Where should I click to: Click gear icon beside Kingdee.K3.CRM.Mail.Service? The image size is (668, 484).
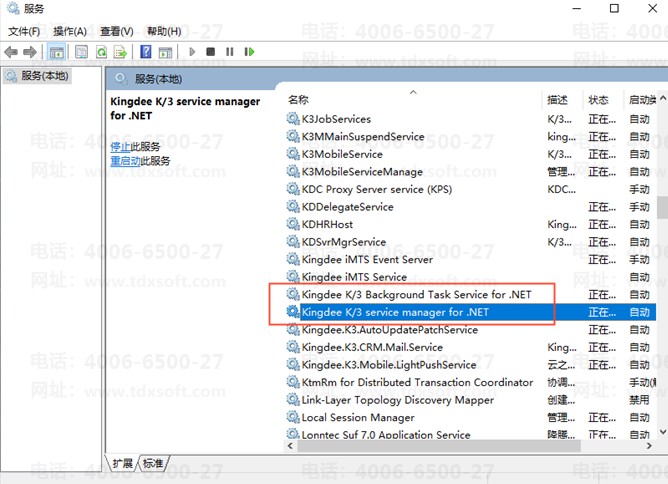tap(293, 346)
